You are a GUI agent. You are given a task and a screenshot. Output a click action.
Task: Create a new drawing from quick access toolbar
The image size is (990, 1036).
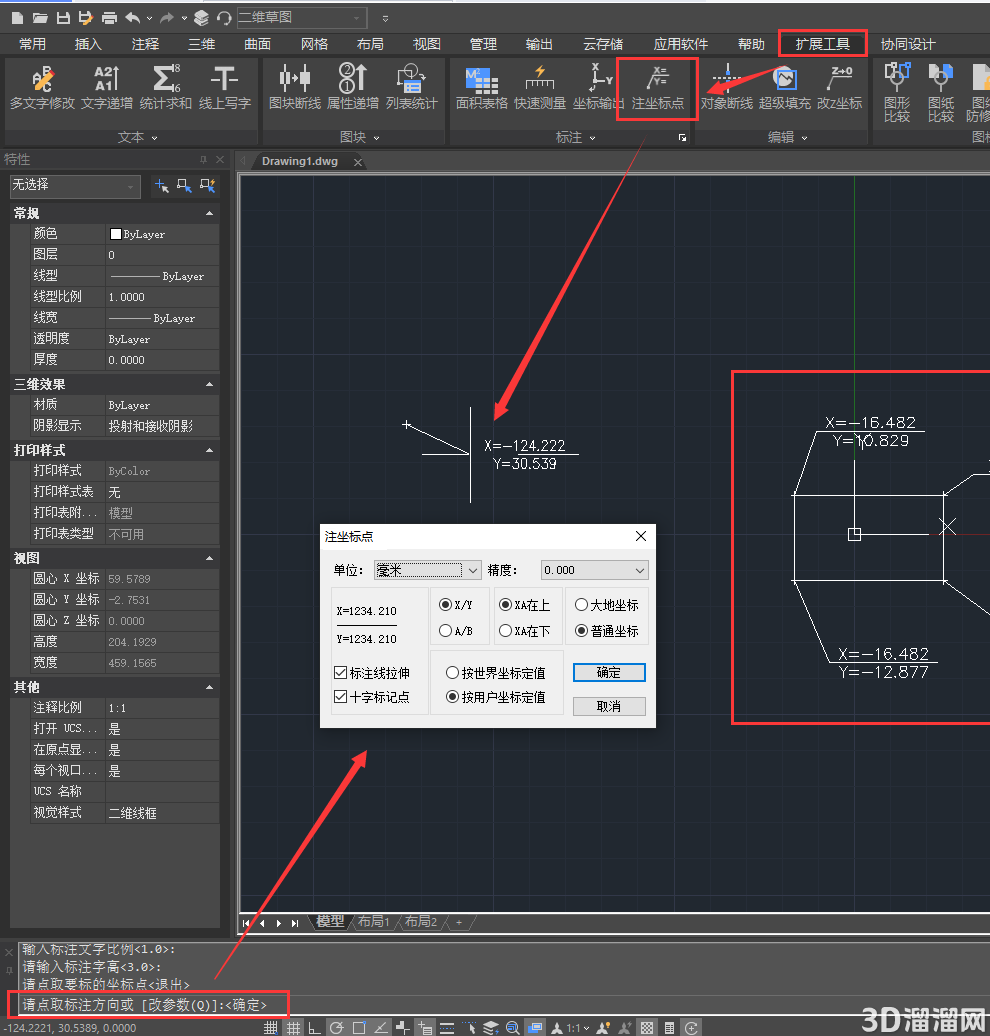click(x=18, y=18)
